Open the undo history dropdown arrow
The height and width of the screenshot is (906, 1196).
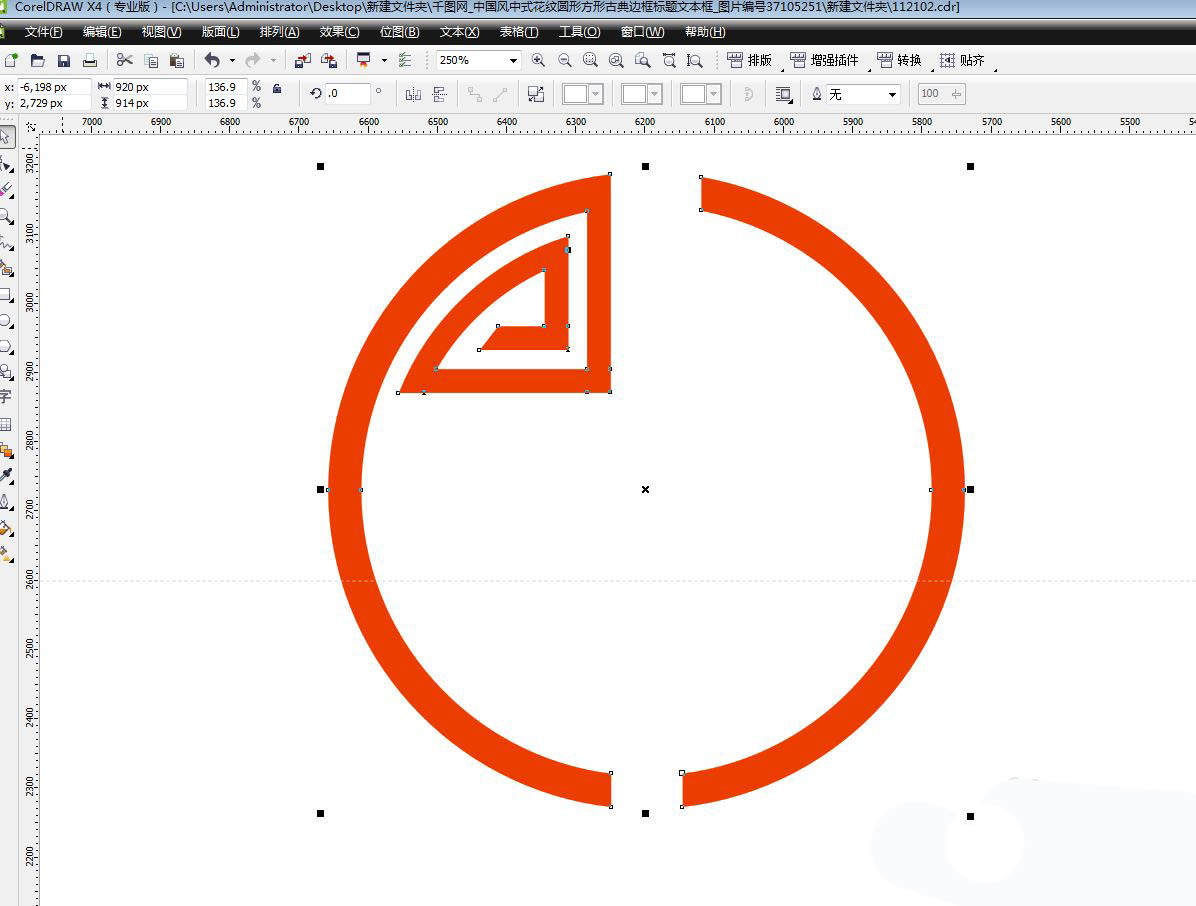[232, 61]
